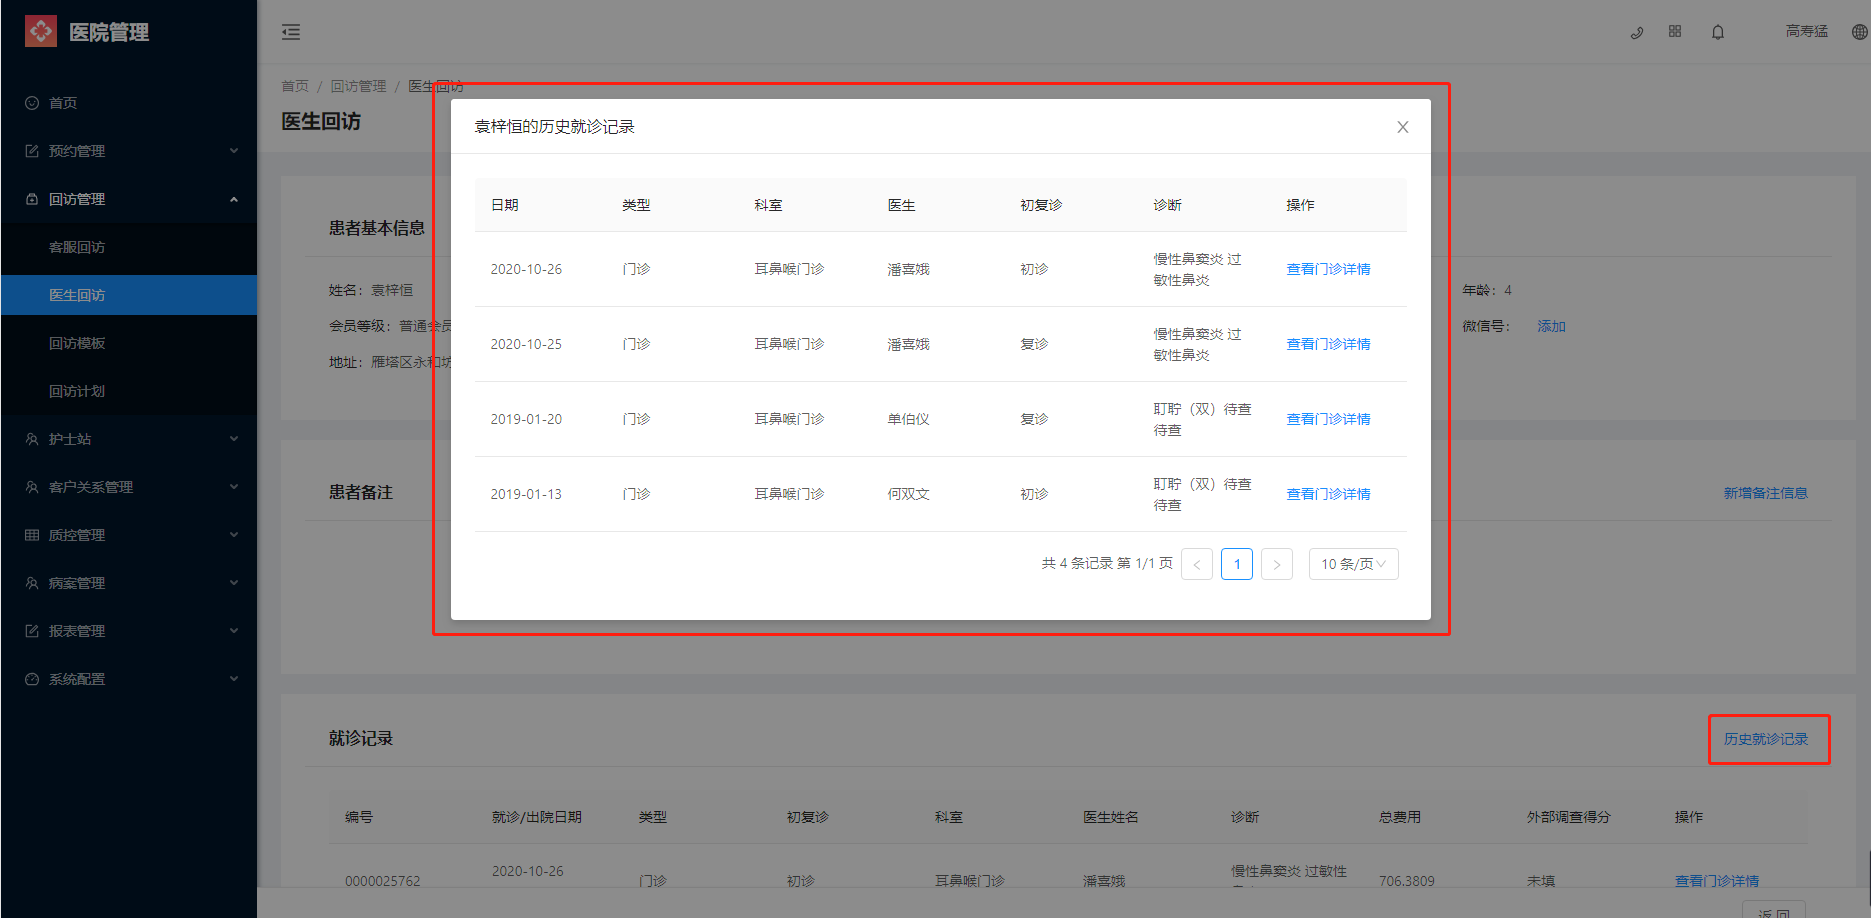Click total cost value 706.3809

1407,881
